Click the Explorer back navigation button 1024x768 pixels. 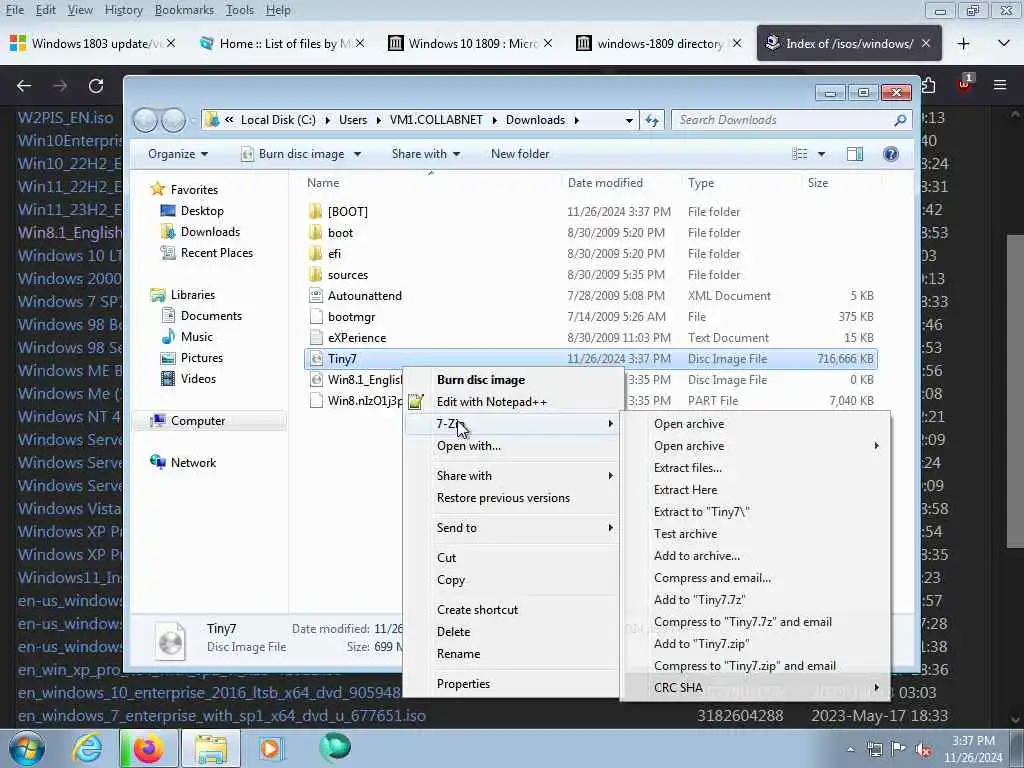146,120
